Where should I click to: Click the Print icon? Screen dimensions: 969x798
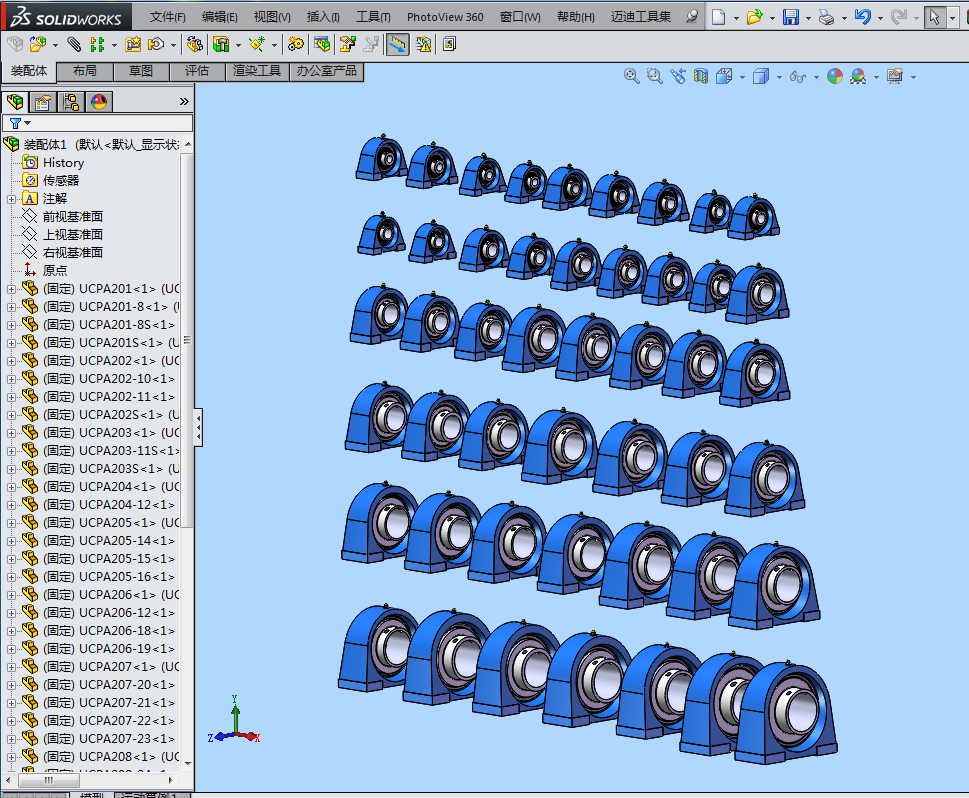826,17
